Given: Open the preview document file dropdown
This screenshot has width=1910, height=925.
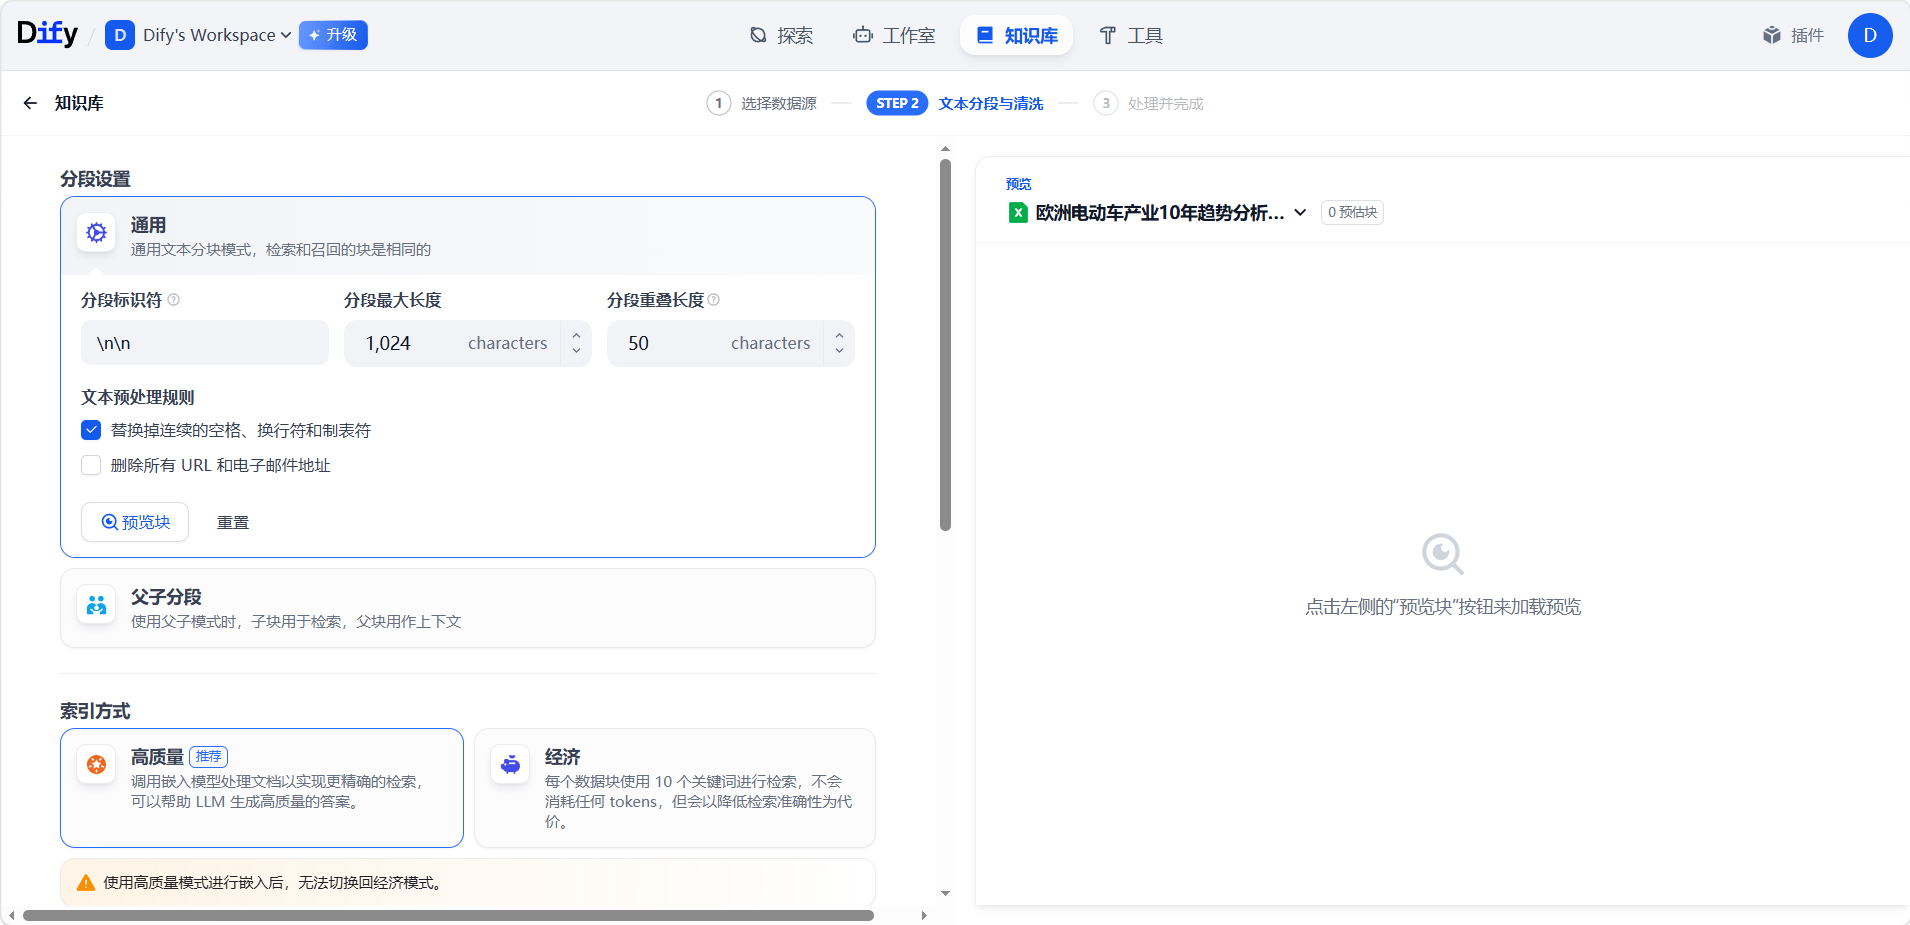Looking at the screenshot, I should pos(1300,212).
